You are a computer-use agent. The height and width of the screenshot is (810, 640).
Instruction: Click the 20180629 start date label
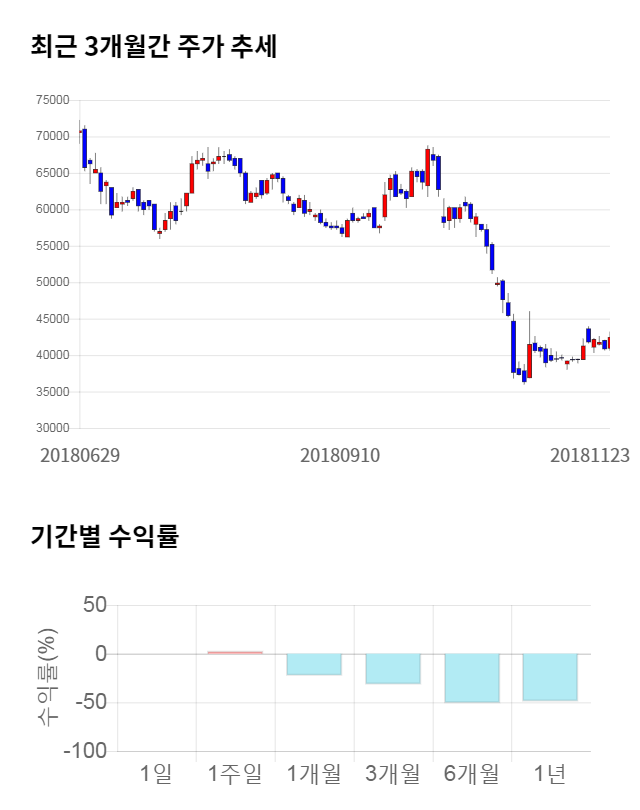[80, 455]
